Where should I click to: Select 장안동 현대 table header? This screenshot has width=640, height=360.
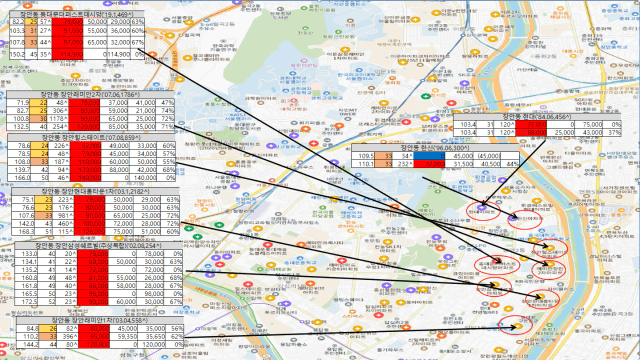(537, 117)
